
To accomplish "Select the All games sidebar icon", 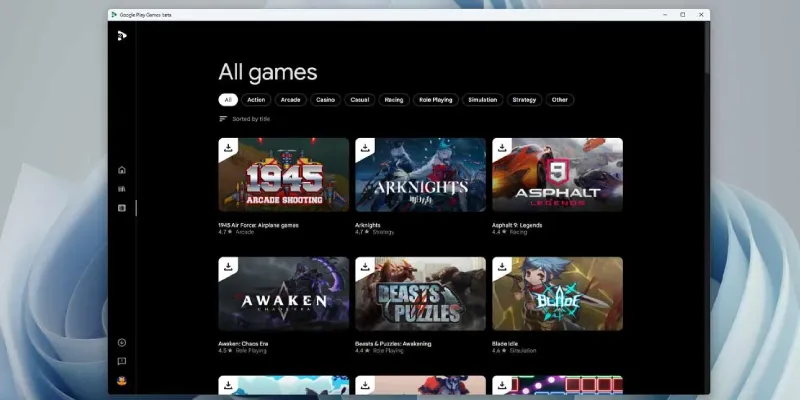I will tap(122, 208).
